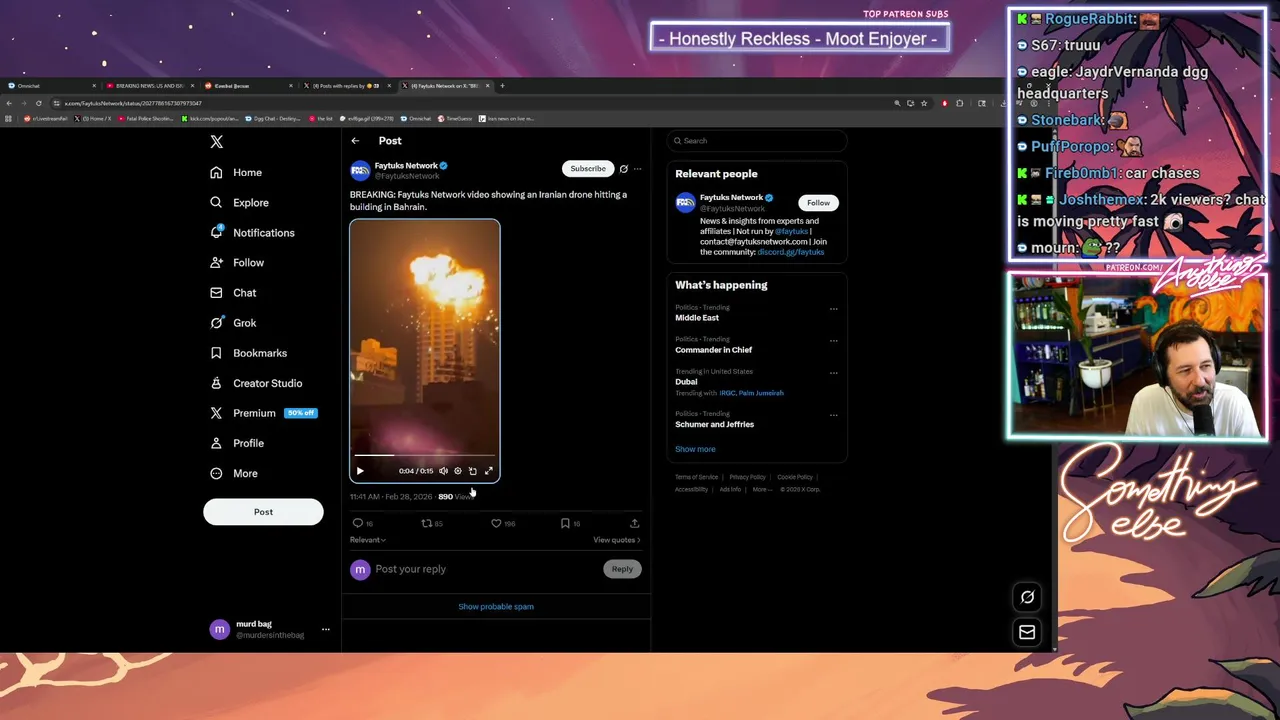Click the browser address bar URL
This screenshot has width=1280, height=720.
pos(133,103)
